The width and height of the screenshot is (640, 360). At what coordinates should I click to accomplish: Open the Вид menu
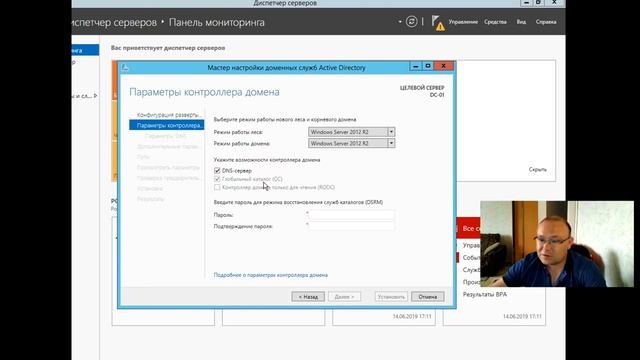[x=521, y=22]
